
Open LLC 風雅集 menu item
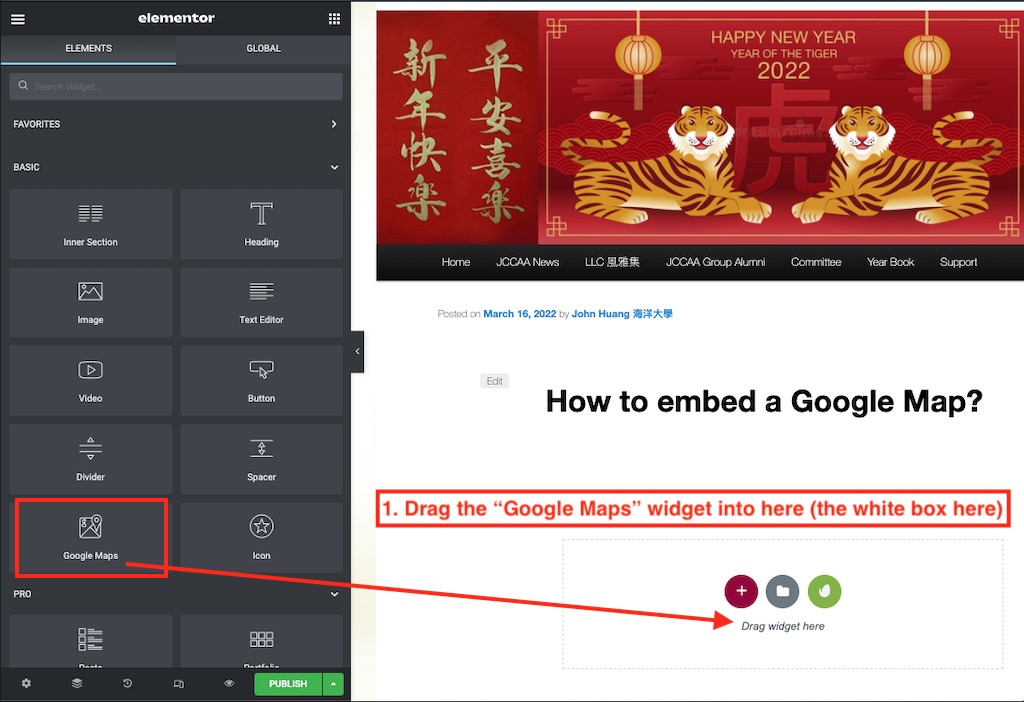tap(612, 262)
